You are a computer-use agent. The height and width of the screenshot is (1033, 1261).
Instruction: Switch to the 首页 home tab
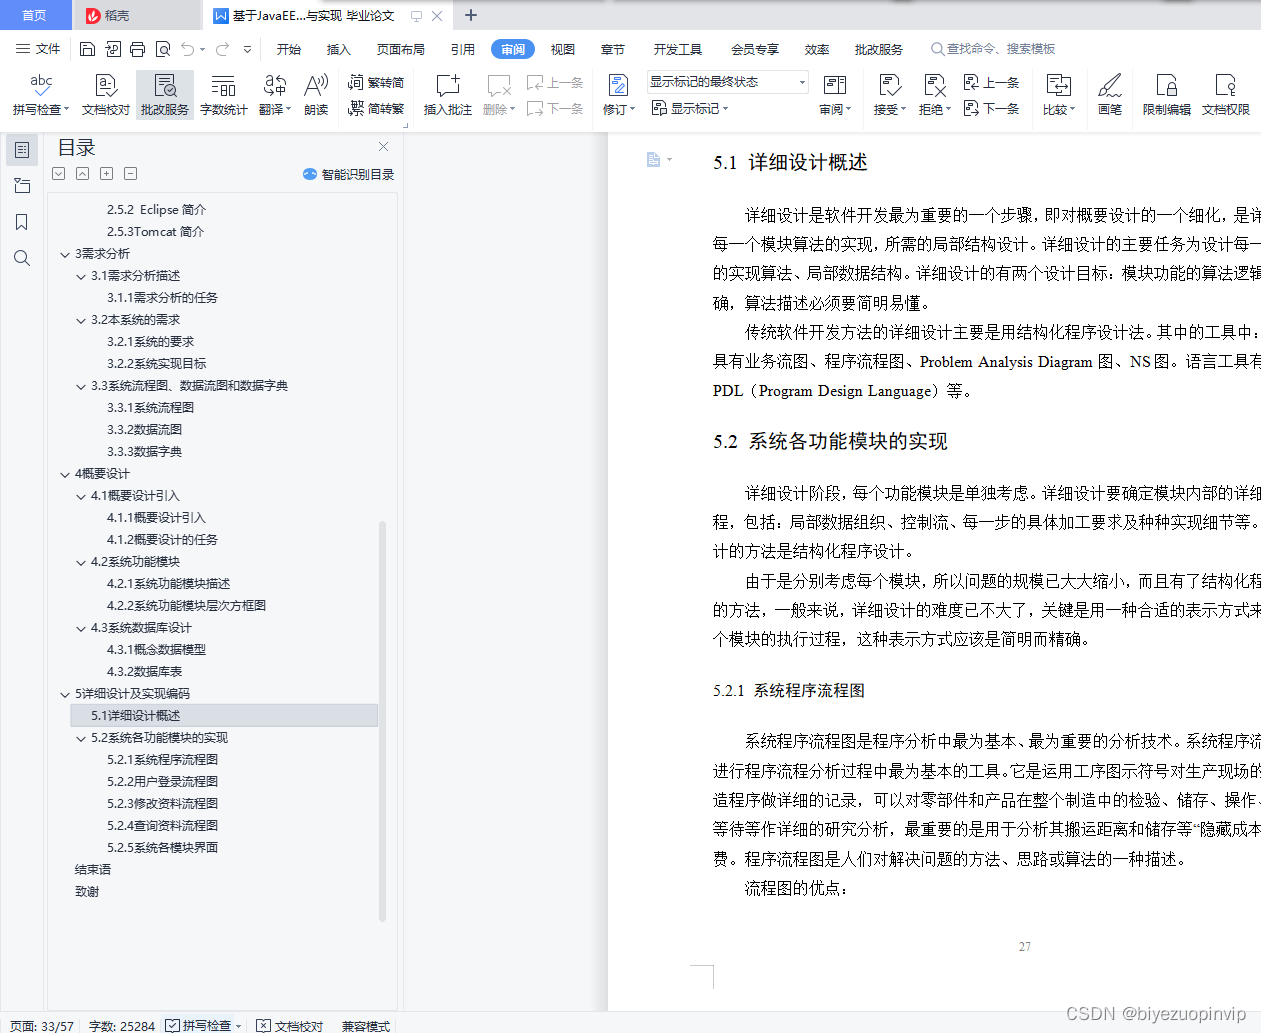coord(35,15)
